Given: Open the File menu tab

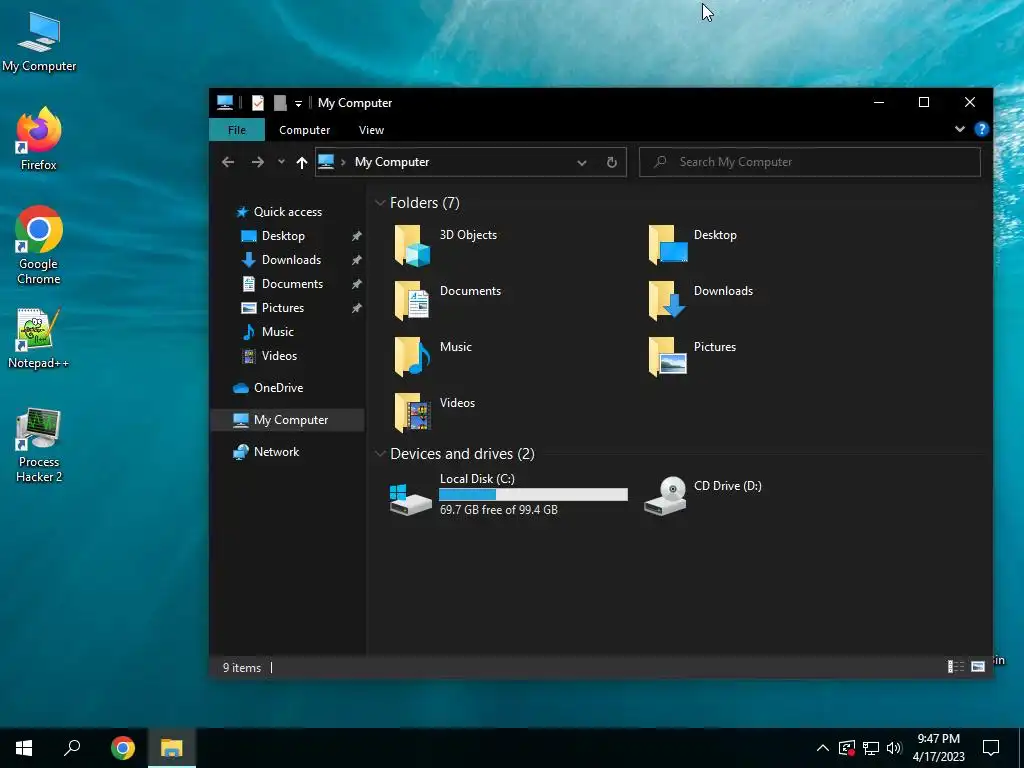Looking at the screenshot, I should [237, 130].
